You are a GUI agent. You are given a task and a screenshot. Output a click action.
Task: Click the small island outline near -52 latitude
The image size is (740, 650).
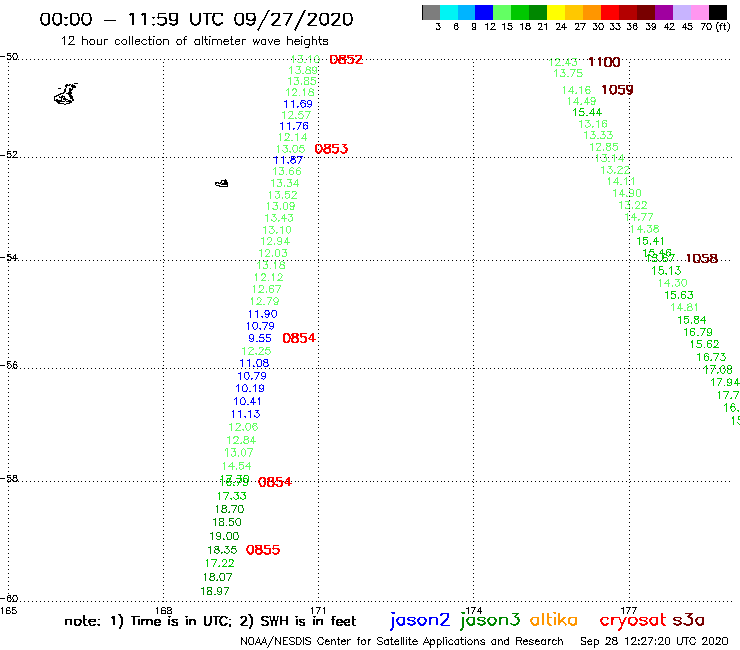[222, 183]
